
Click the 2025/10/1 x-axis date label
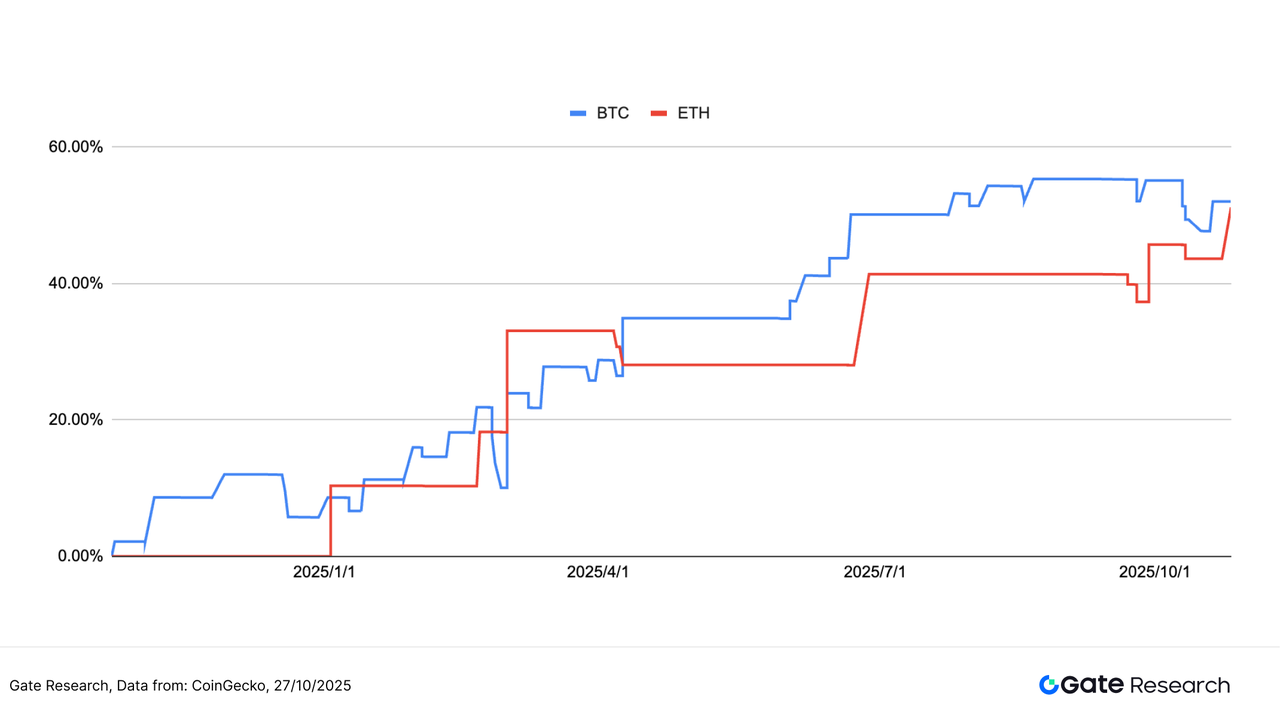(x=1155, y=572)
